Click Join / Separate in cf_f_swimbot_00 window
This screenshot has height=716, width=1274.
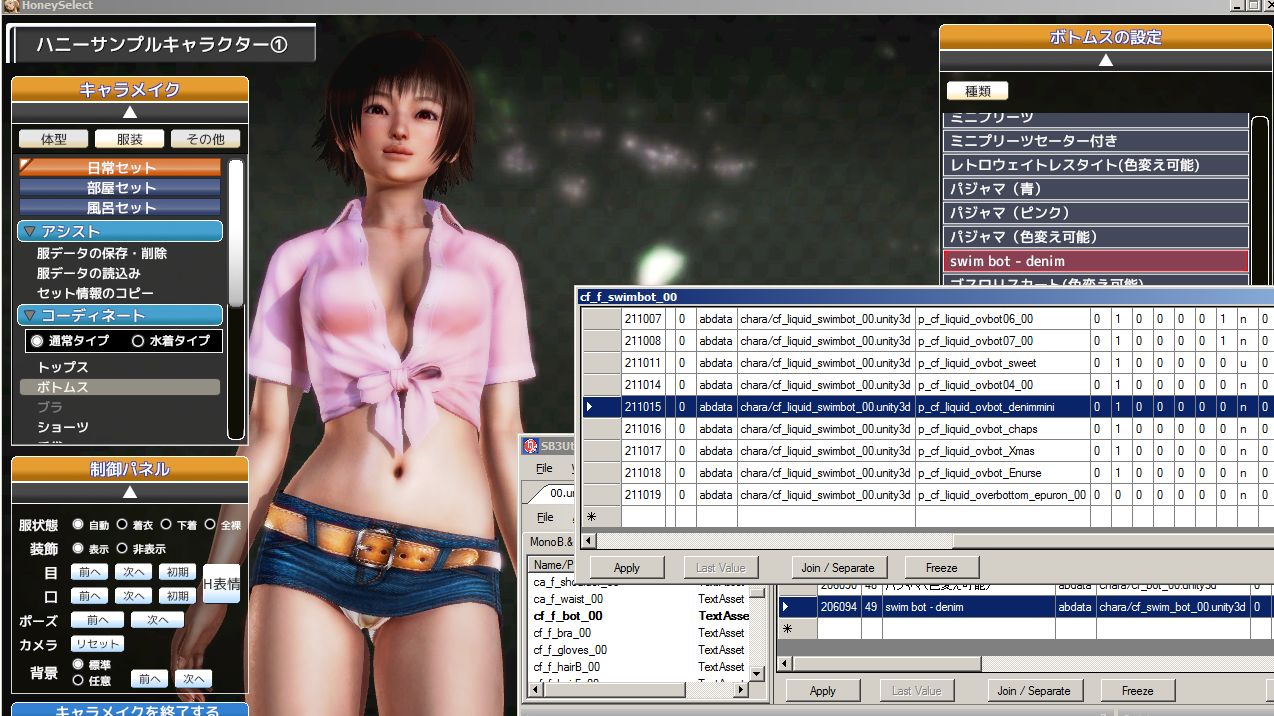click(837, 567)
